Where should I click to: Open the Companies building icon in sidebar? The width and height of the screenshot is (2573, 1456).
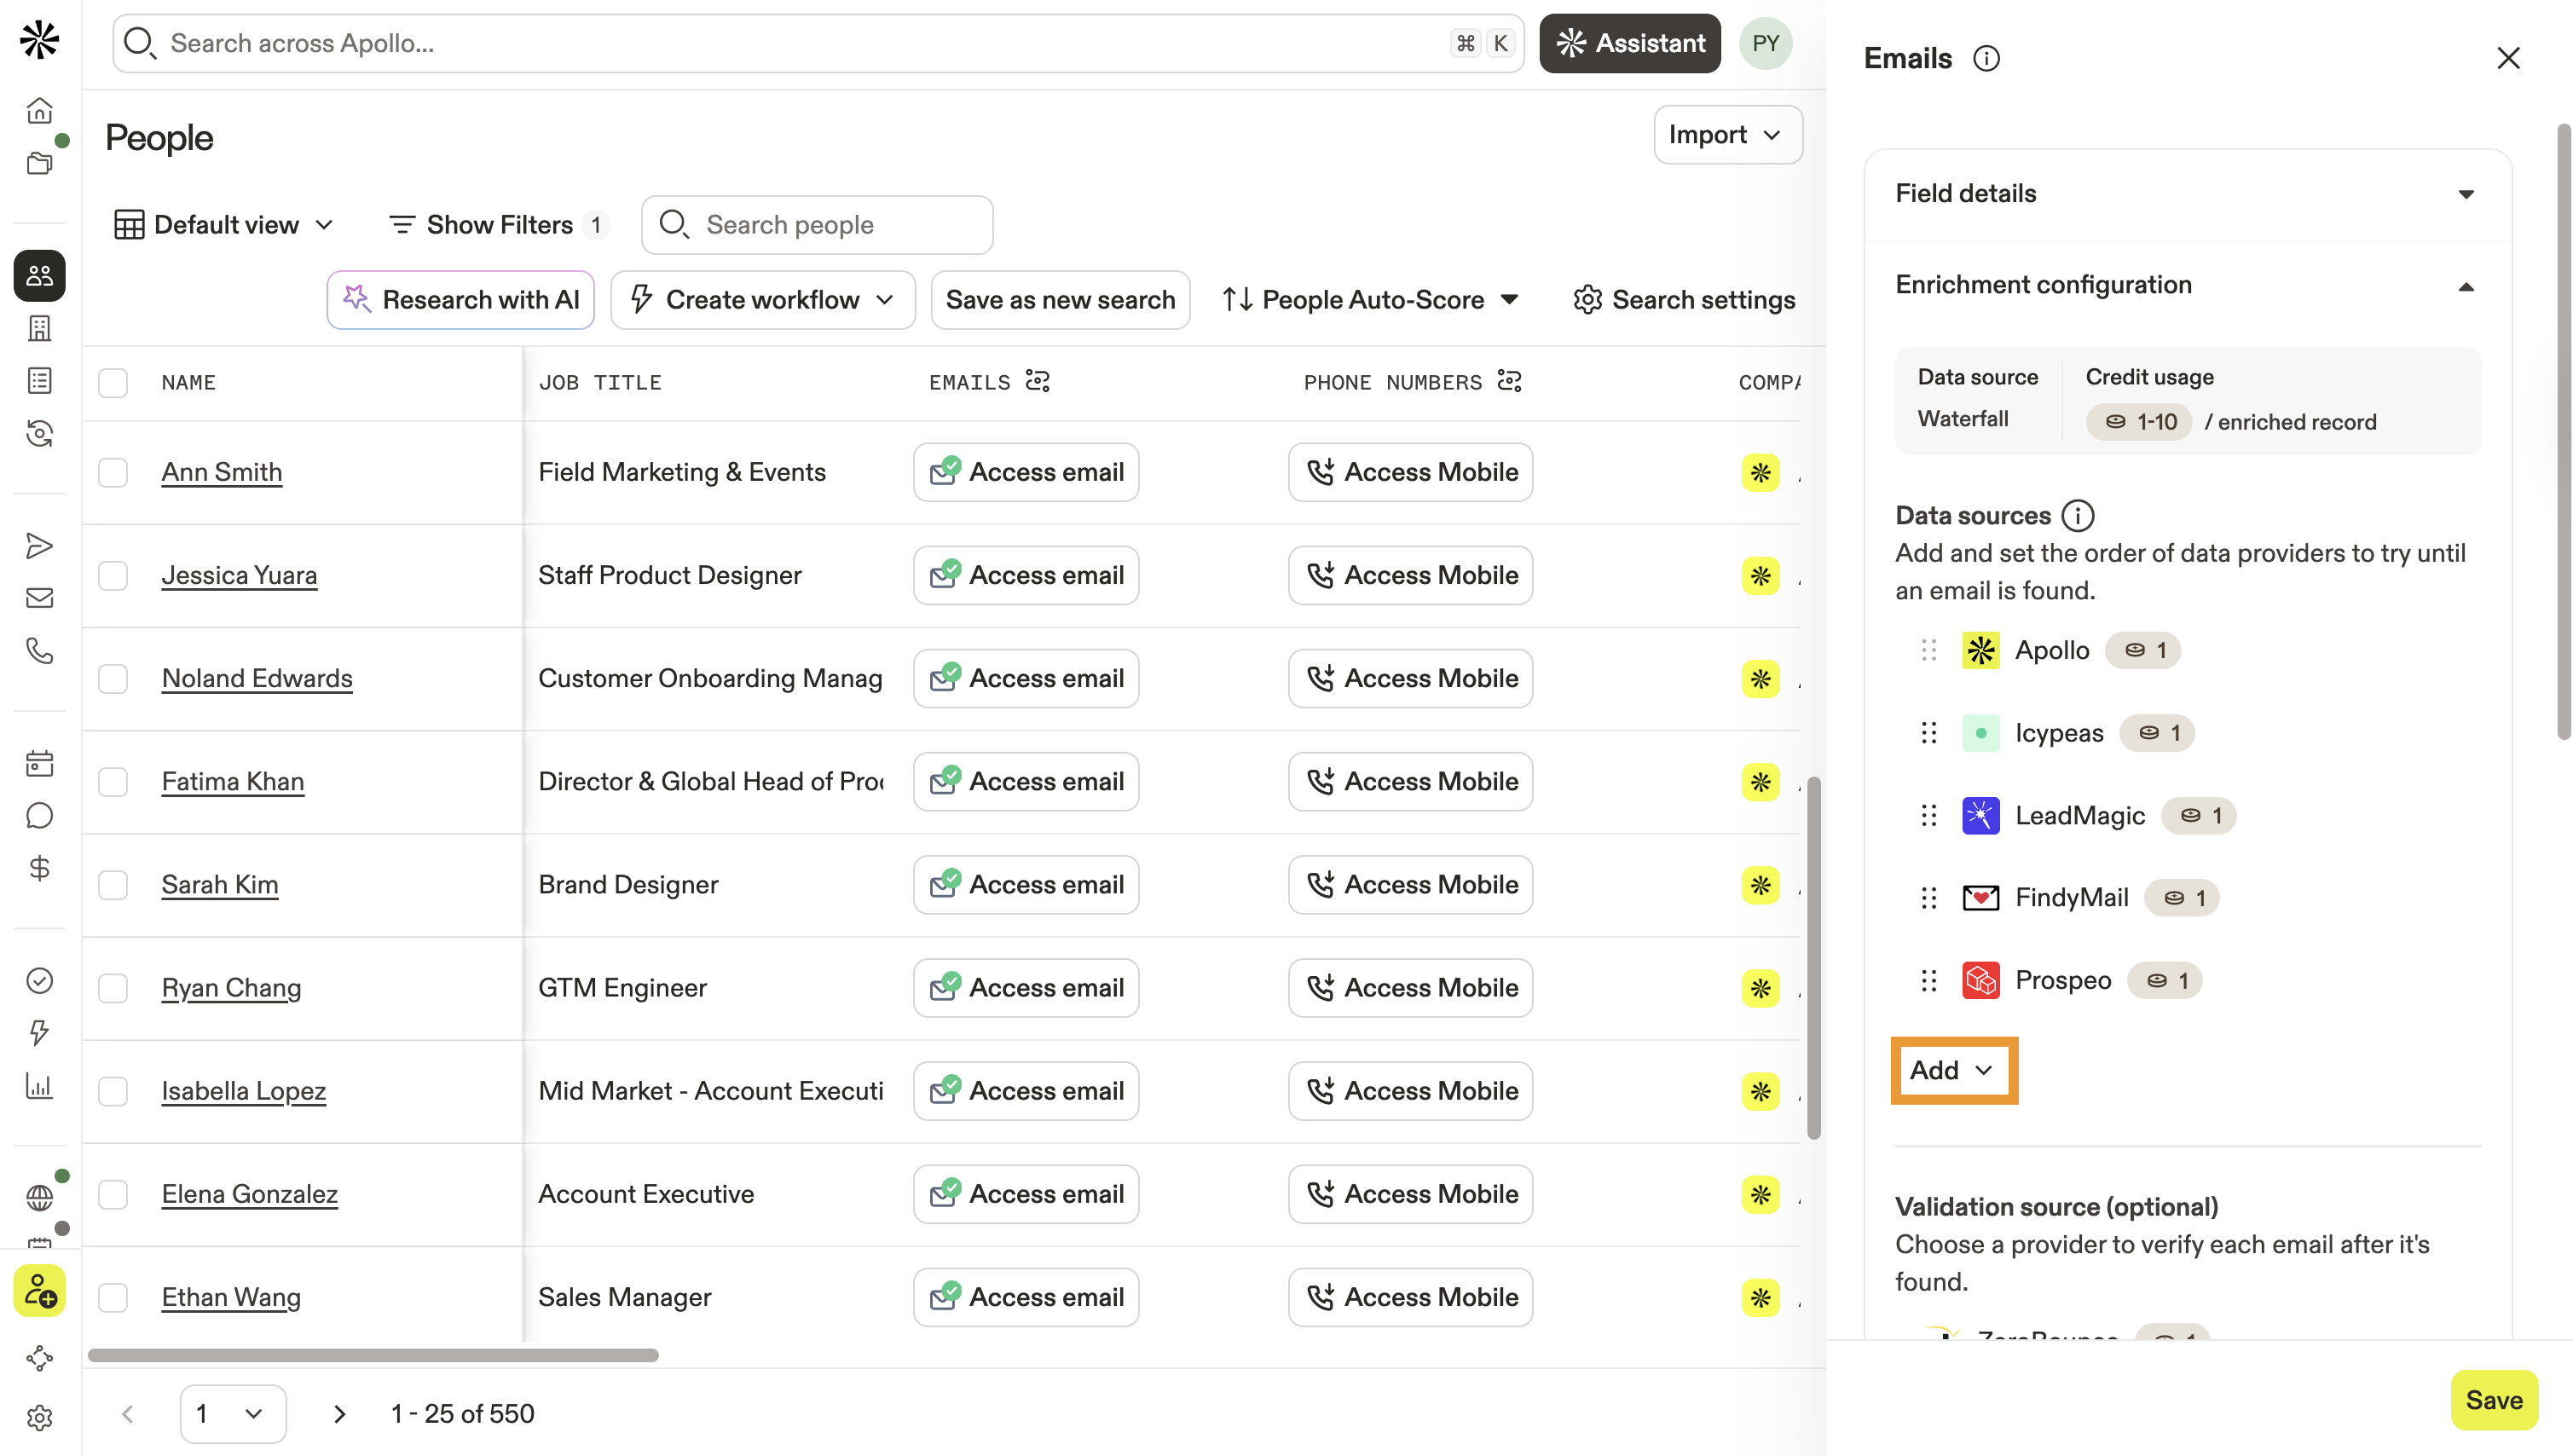pos(39,328)
